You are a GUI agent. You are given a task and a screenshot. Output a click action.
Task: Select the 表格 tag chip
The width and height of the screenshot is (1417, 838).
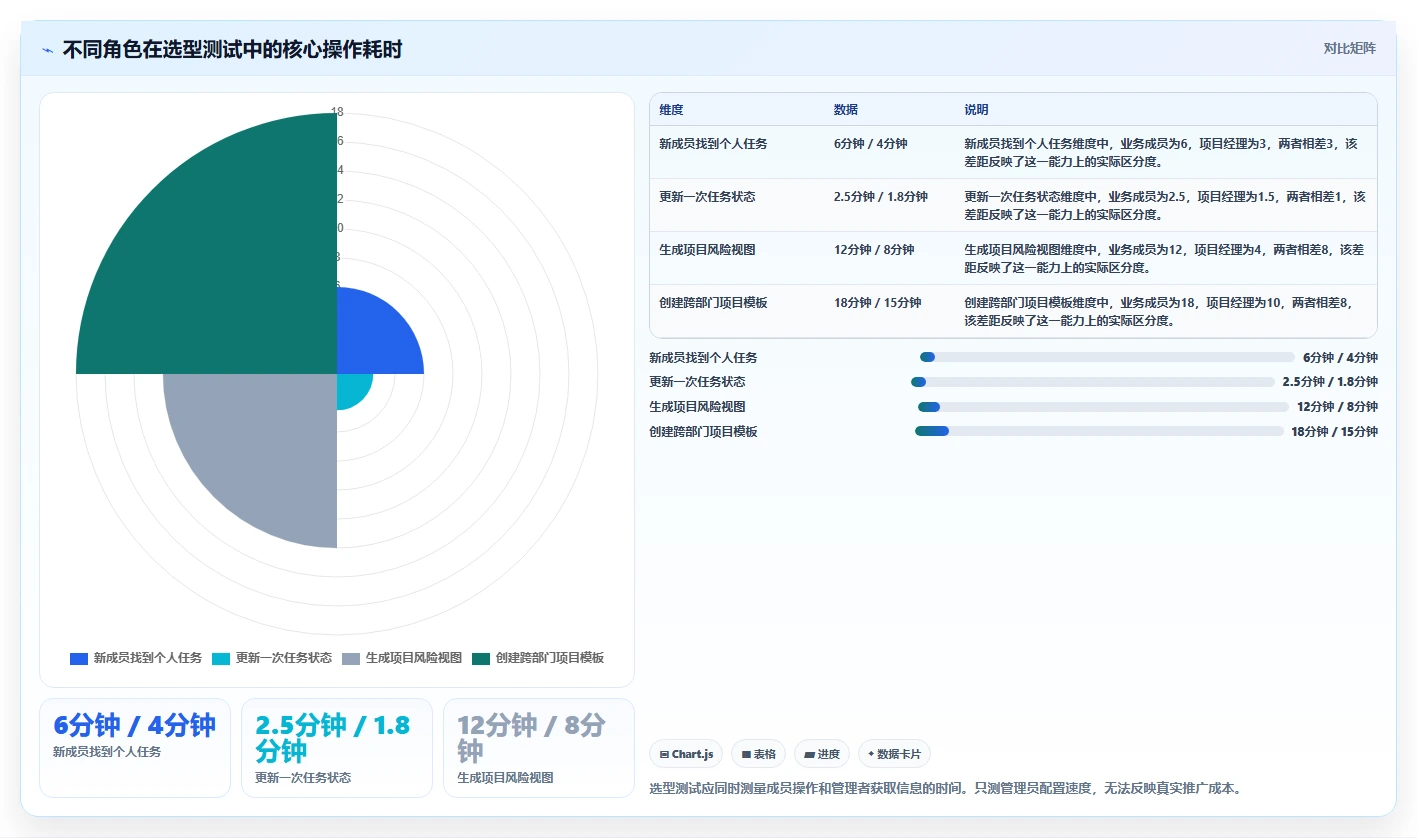[x=758, y=754]
